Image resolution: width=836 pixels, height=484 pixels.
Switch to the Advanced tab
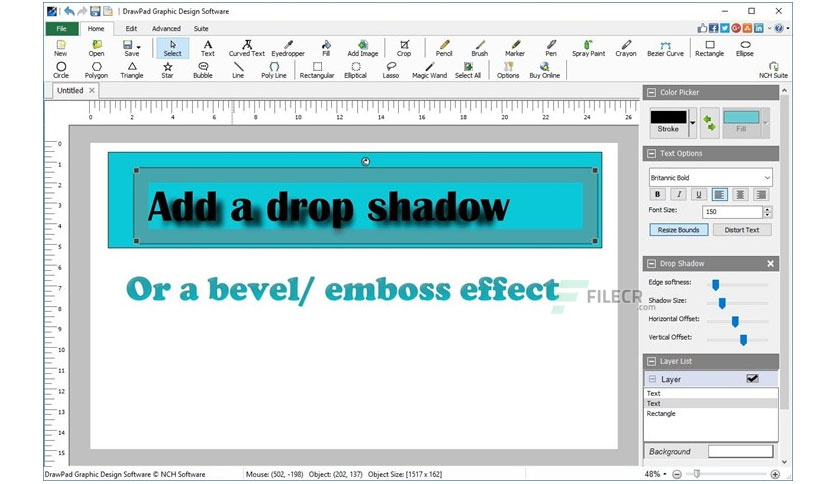coord(166,29)
